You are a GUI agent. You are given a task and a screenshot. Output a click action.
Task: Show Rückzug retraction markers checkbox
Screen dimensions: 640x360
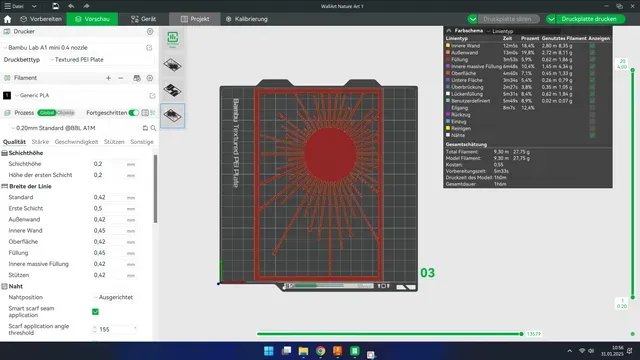[x=592, y=115]
